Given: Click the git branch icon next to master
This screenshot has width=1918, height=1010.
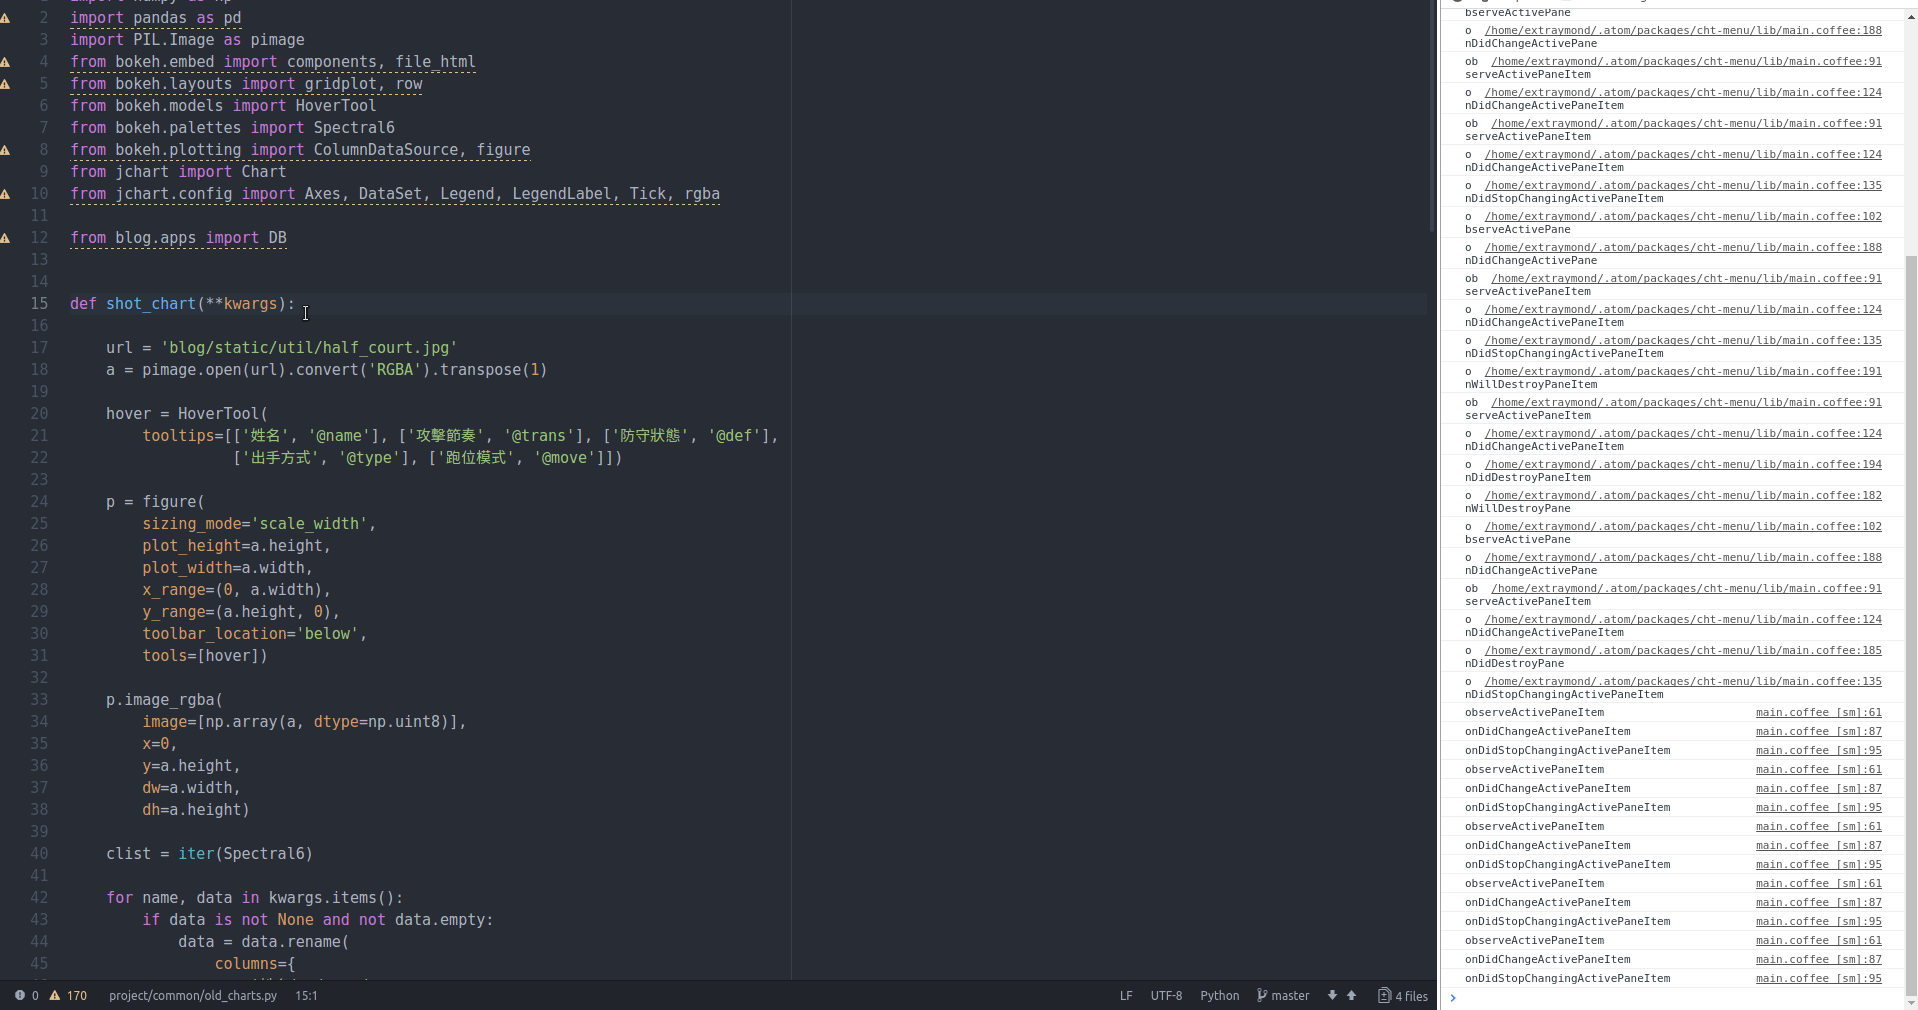Looking at the screenshot, I should click(x=1261, y=995).
